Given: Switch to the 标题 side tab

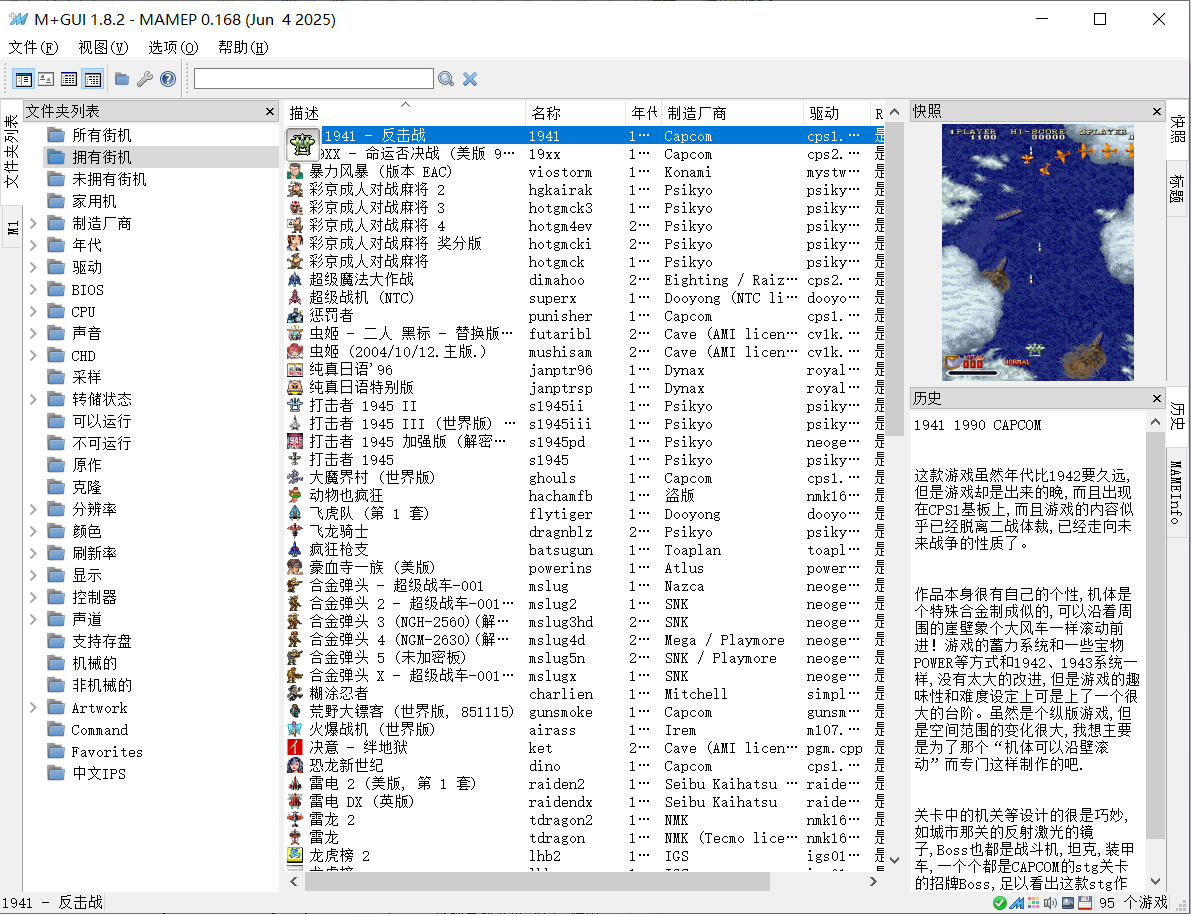Looking at the screenshot, I should click(x=1177, y=189).
